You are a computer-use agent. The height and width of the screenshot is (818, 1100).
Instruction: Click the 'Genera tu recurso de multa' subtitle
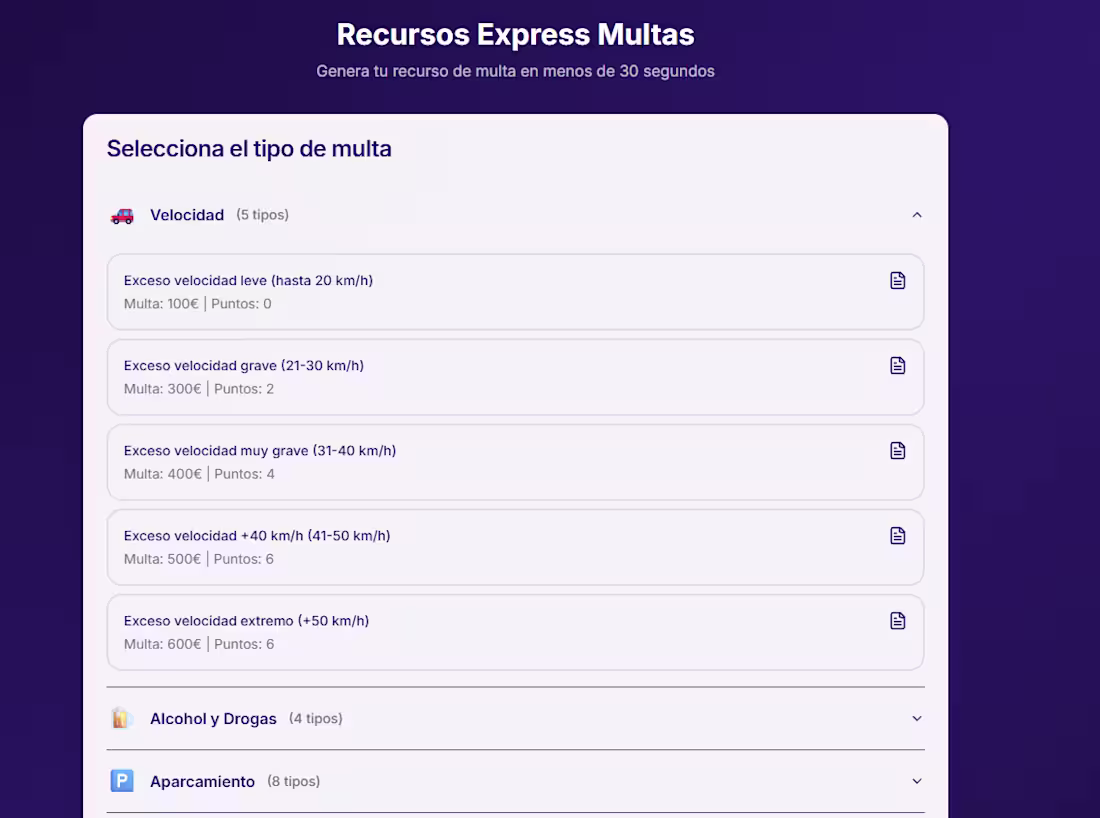point(516,71)
